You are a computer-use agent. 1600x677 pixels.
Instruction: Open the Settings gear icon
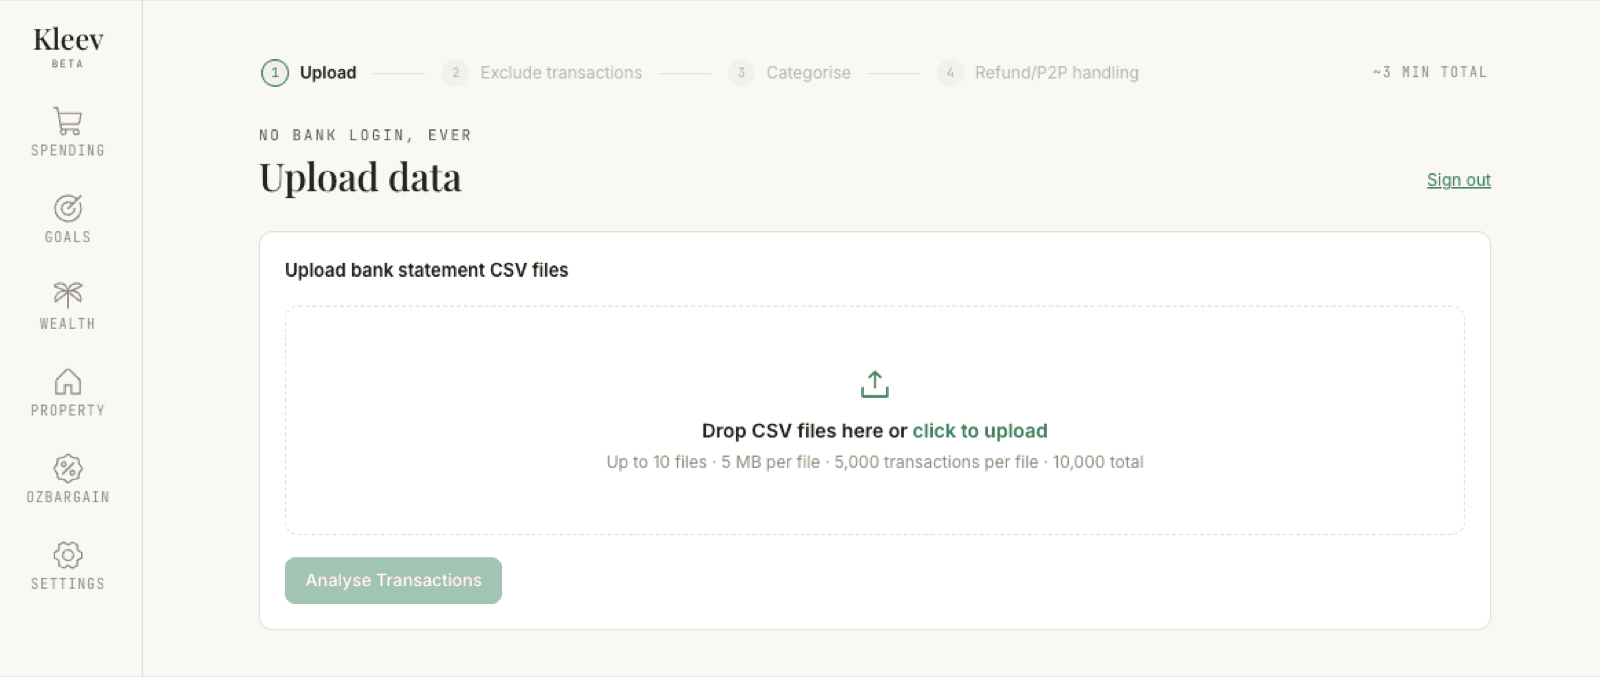68,555
